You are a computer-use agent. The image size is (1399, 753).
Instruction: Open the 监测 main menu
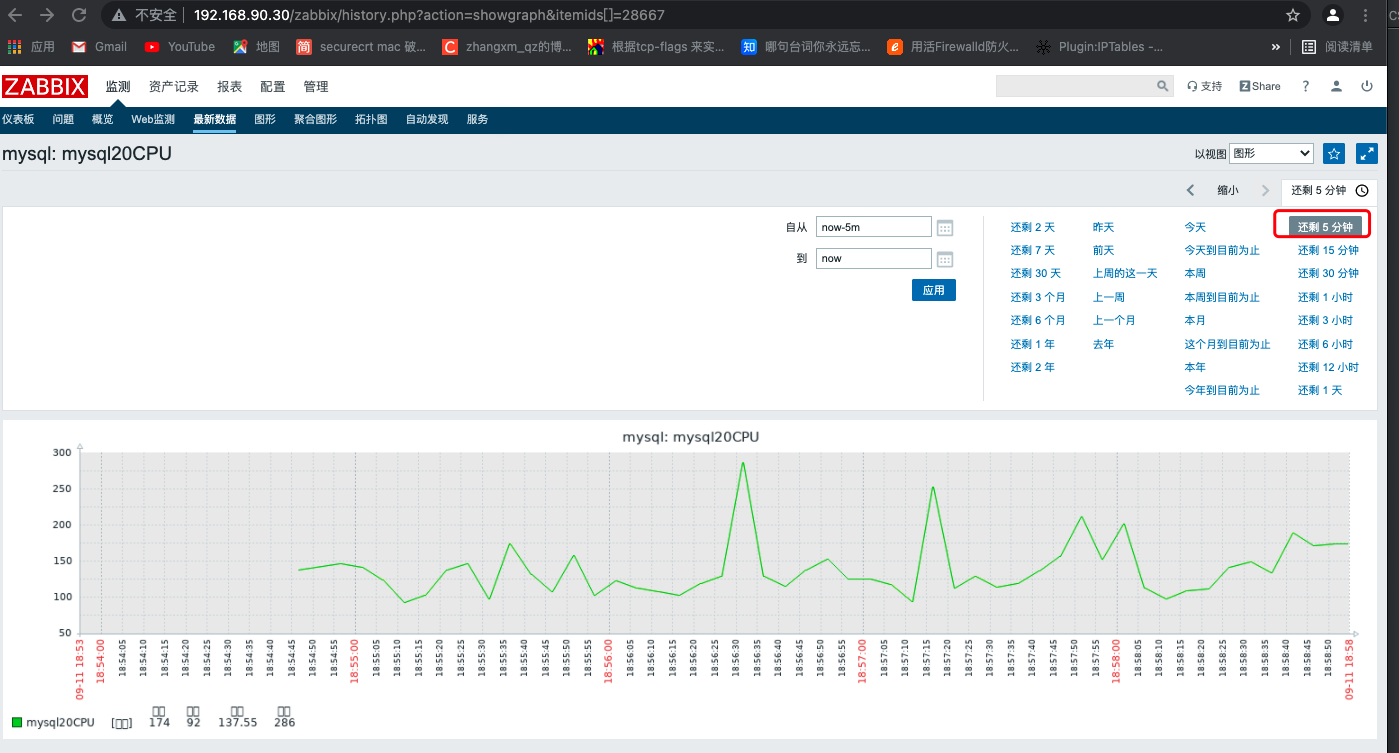pos(118,86)
